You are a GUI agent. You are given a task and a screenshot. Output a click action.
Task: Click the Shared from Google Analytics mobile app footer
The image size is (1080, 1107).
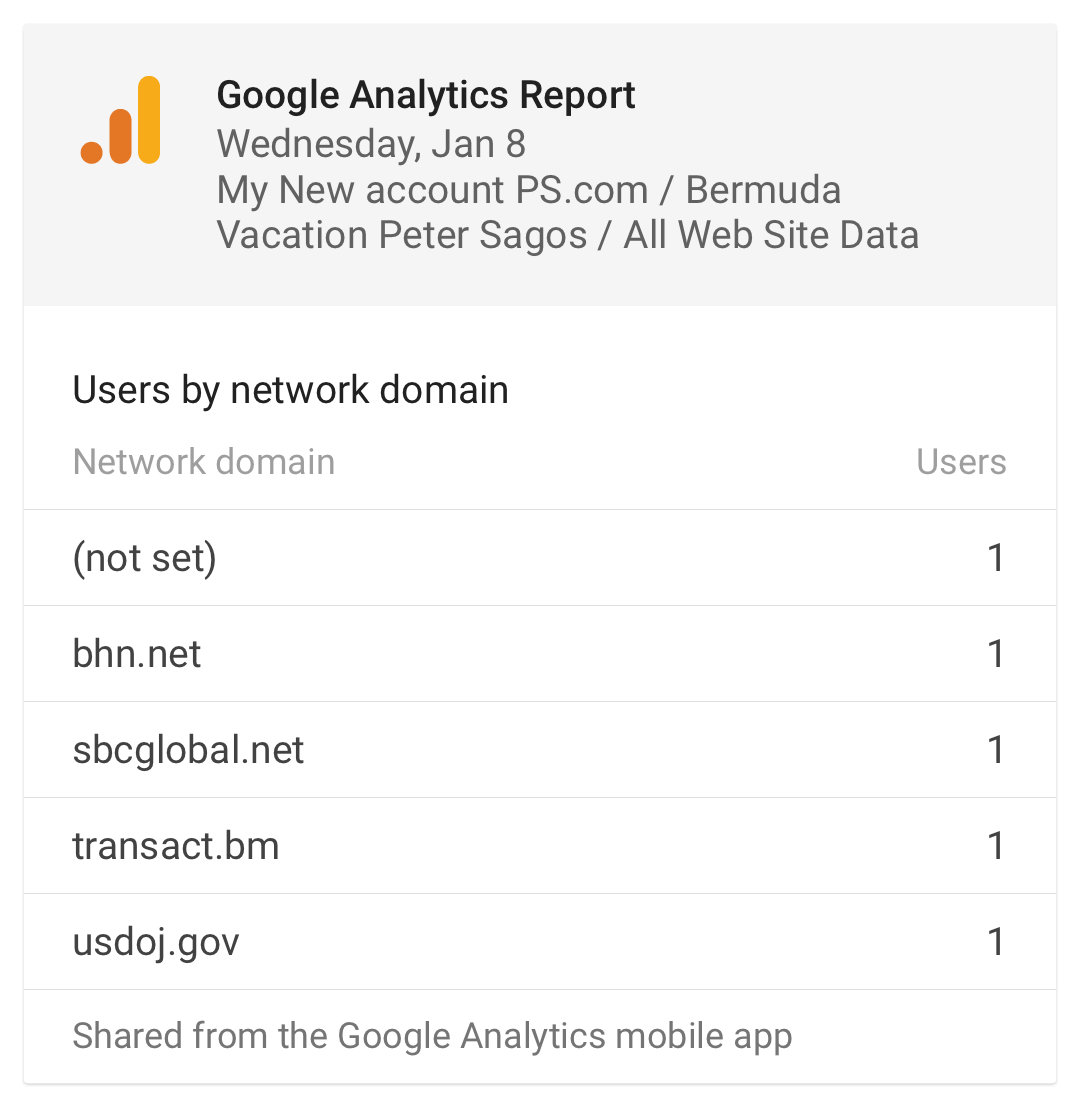click(432, 1036)
